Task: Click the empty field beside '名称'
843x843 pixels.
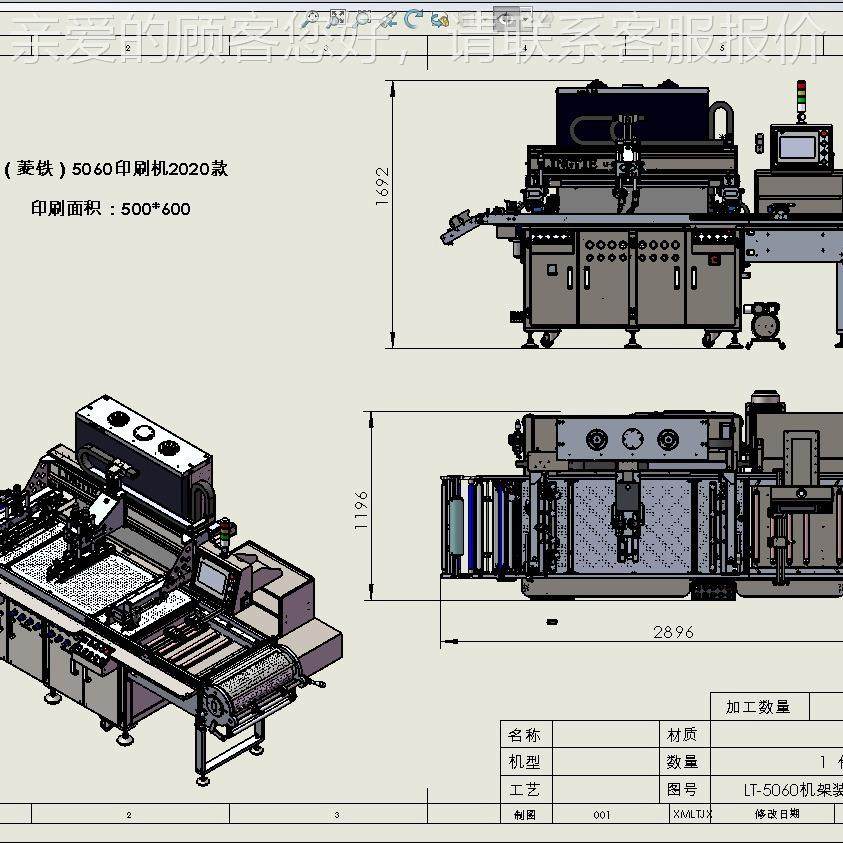Action: pyautogui.click(x=606, y=734)
